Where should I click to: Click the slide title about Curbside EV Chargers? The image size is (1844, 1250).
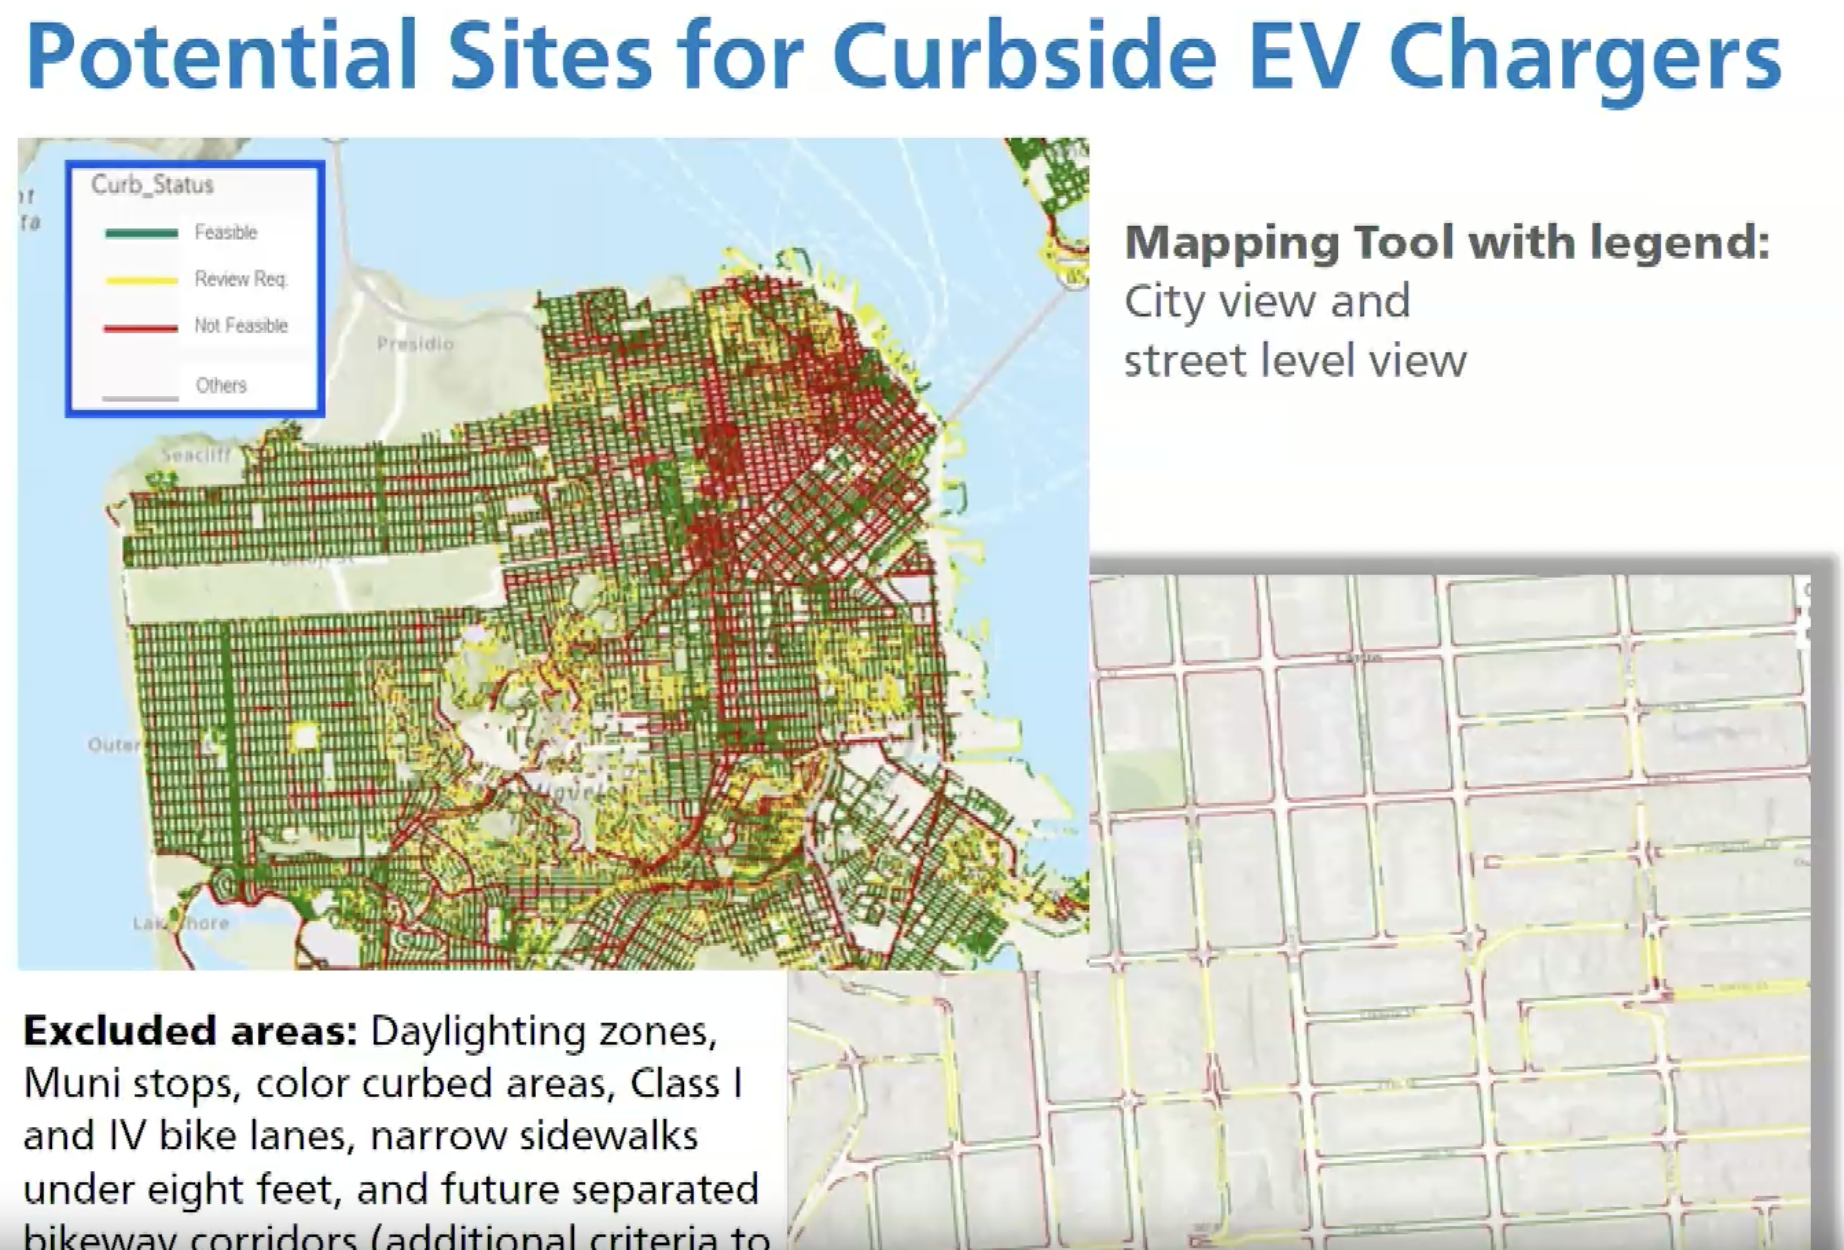tap(904, 56)
